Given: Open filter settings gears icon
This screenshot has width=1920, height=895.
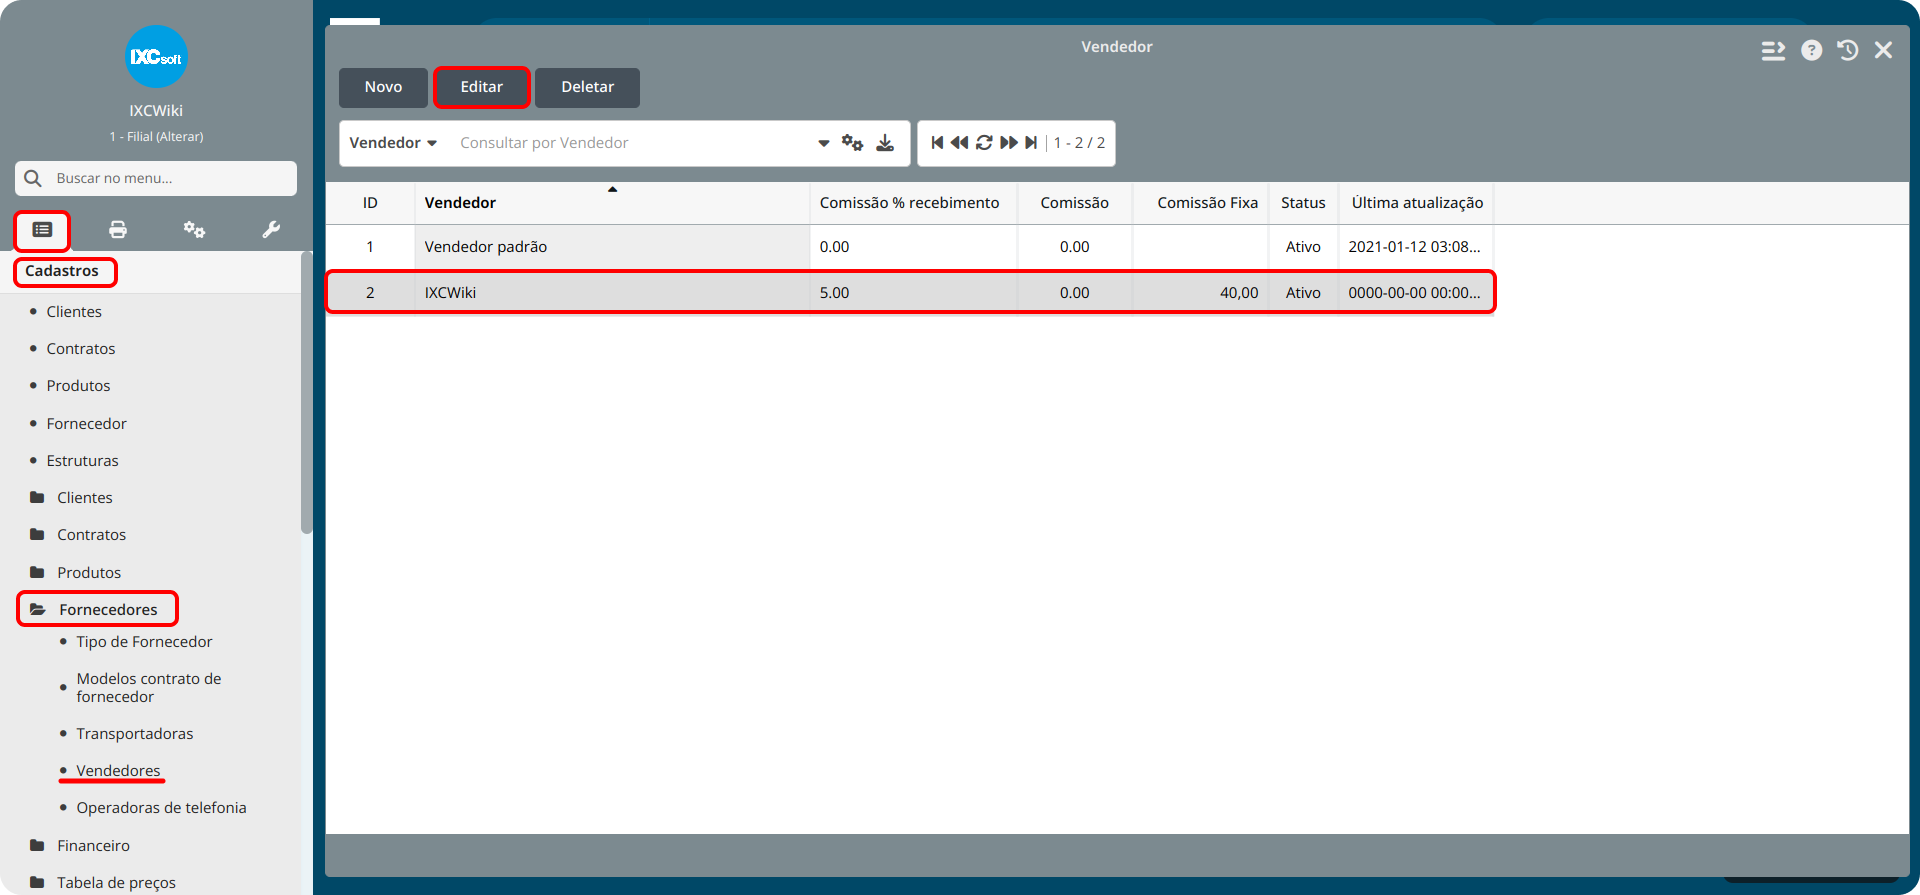Looking at the screenshot, I should tap(852, 143).
